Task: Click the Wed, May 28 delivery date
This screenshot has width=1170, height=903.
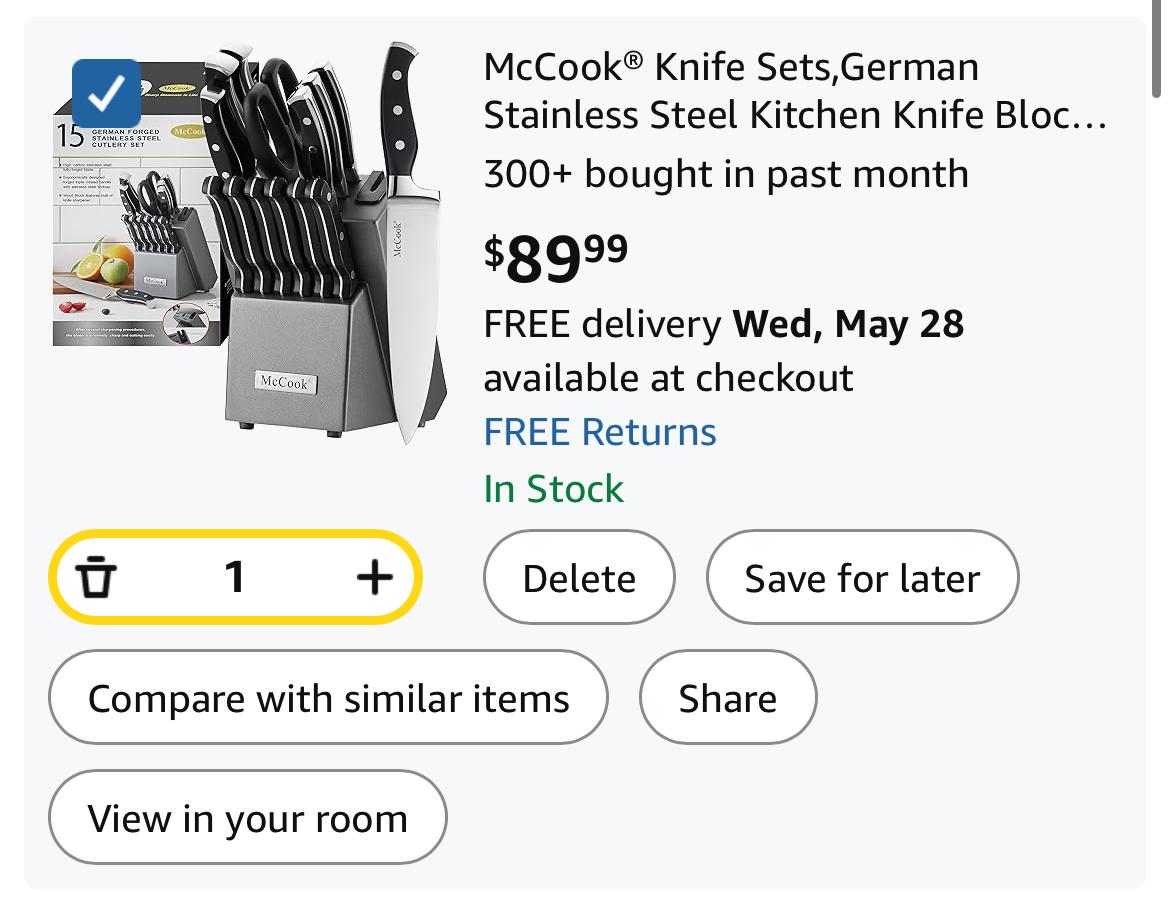Action: coord(848,324)
